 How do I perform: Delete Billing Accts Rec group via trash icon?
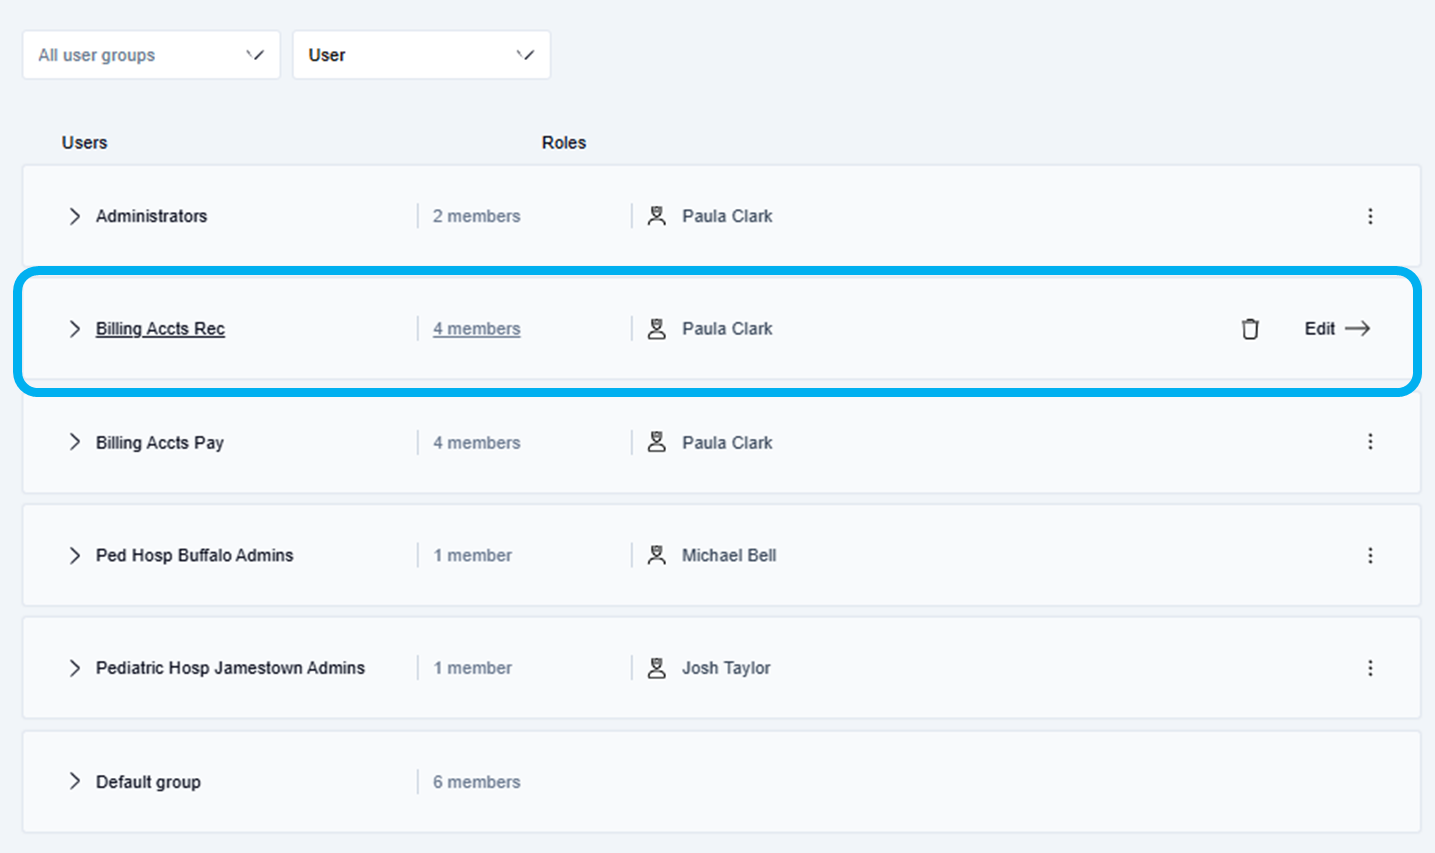pos(1250,329)
